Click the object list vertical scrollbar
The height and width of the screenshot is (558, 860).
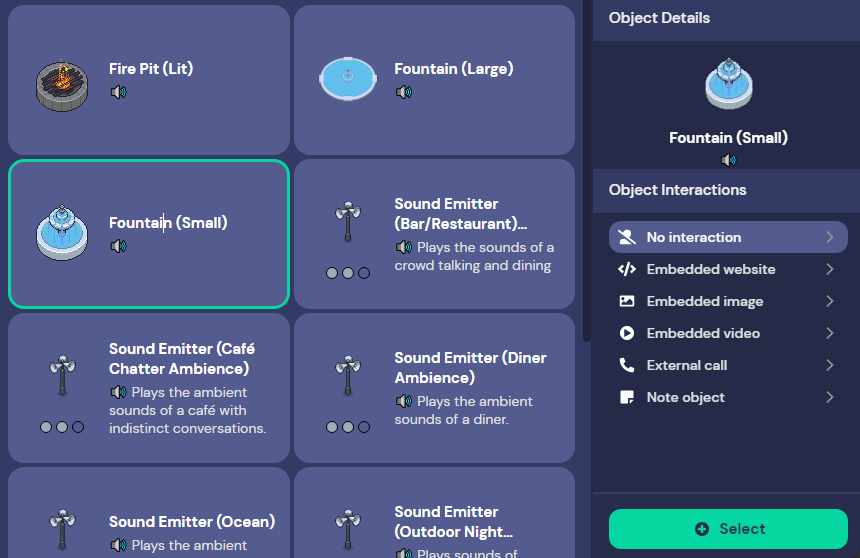pyautogui.click(x=586, y=171)
